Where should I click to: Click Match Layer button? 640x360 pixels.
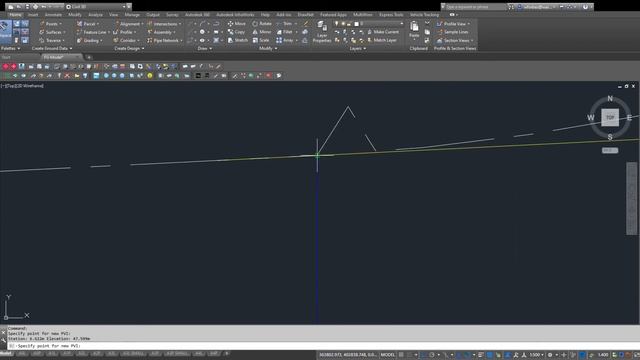tap(382, 40)
